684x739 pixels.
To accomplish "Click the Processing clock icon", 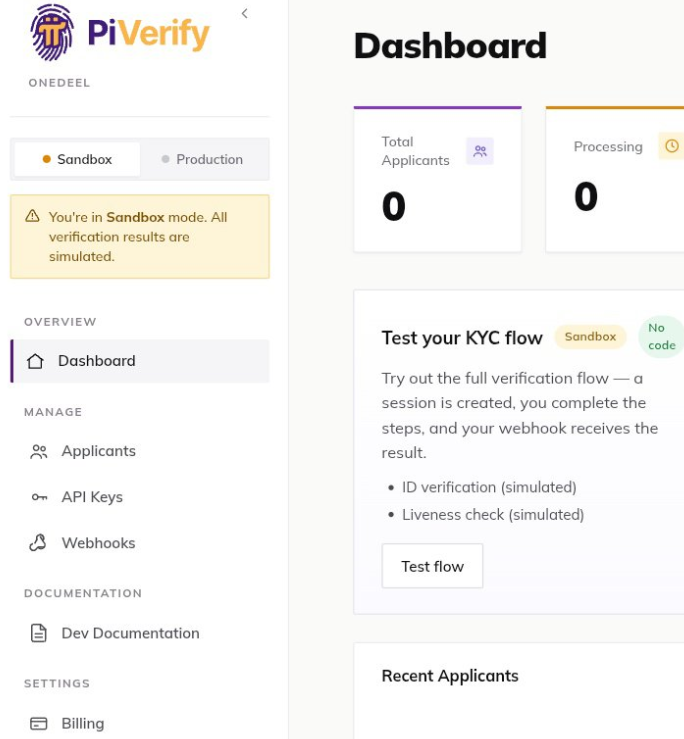I will (x=671, y=146).
